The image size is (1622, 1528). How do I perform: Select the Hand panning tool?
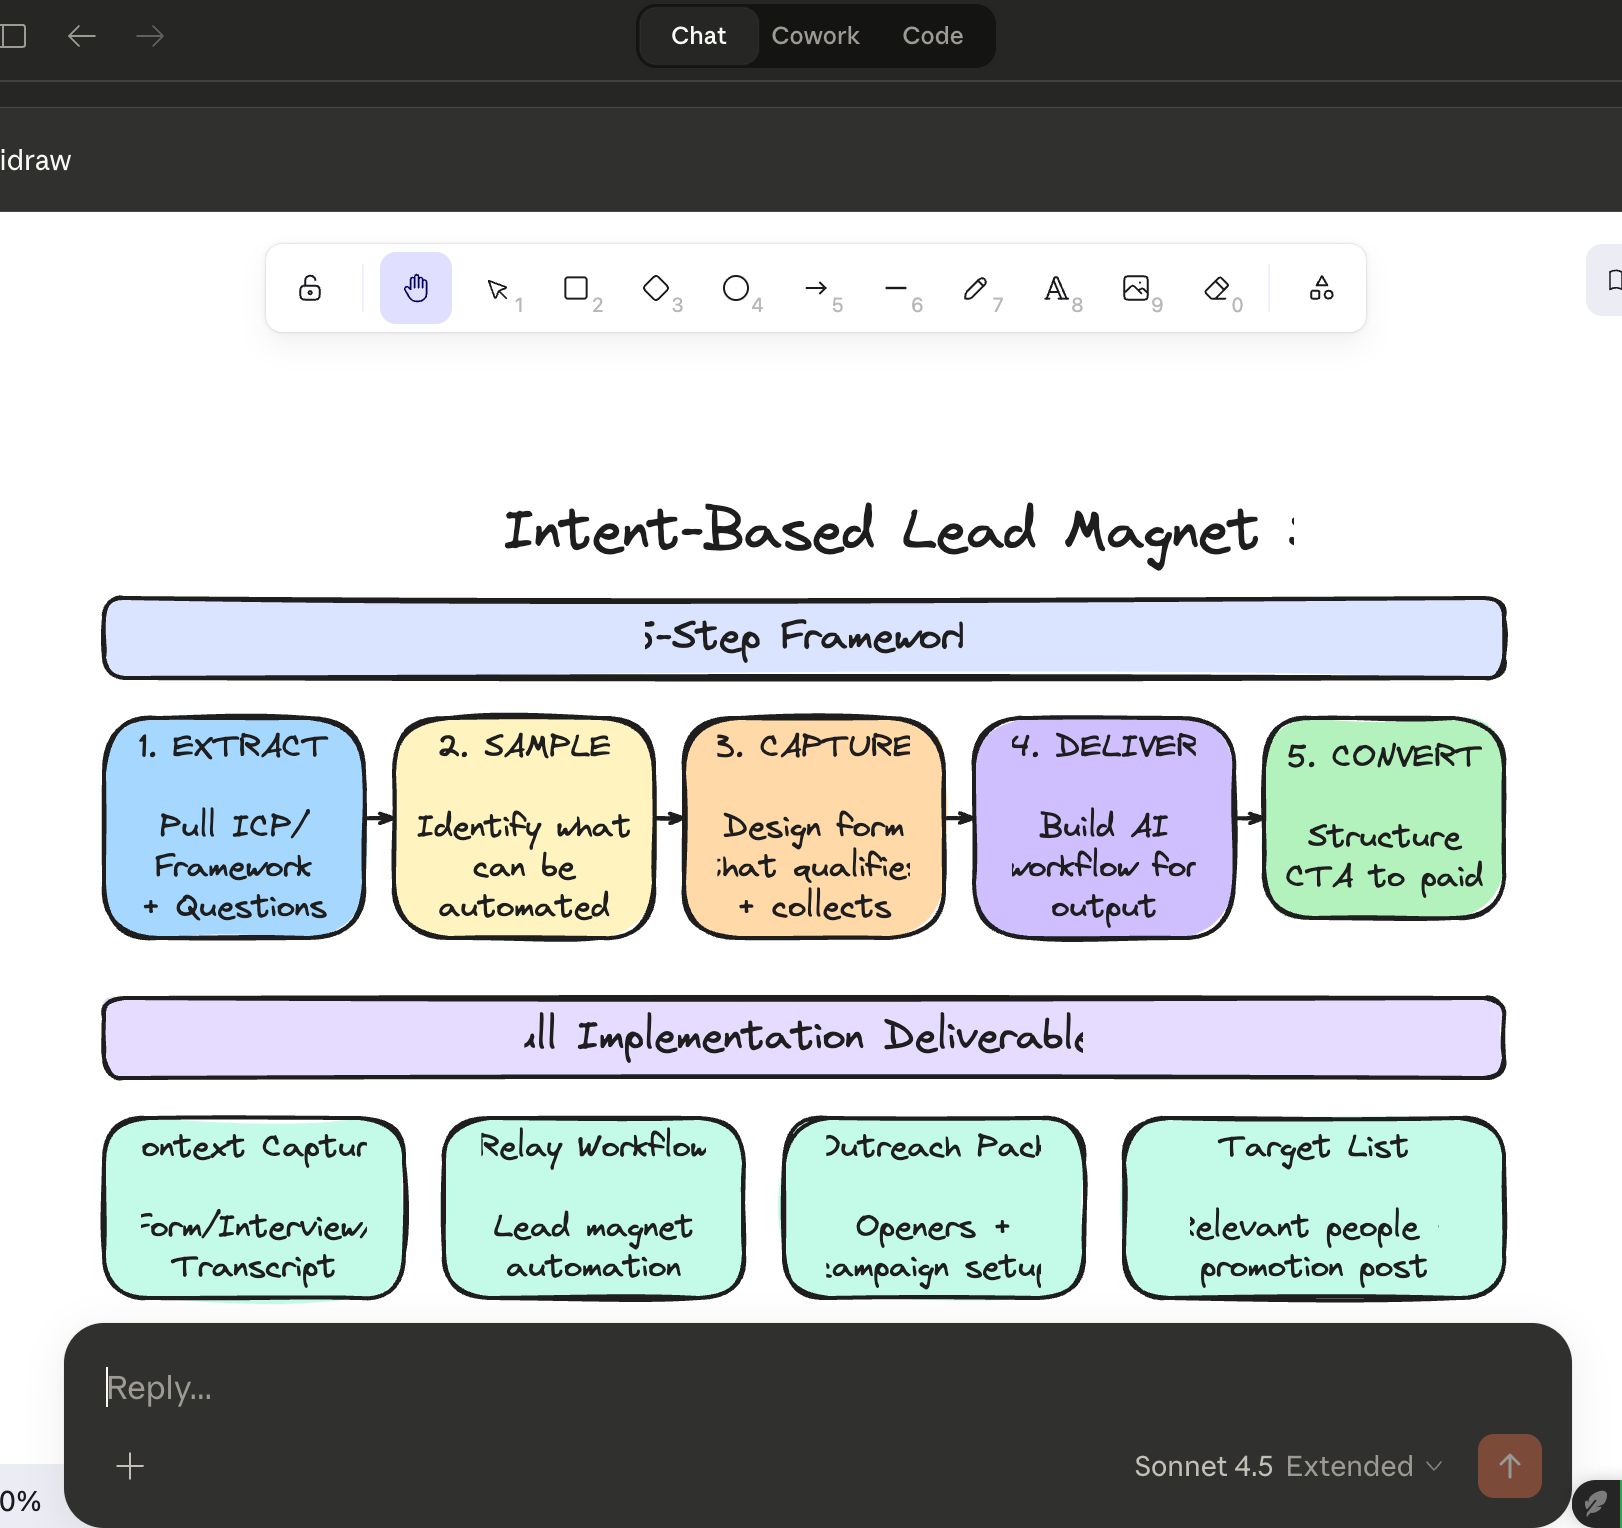tap(416, 288)
